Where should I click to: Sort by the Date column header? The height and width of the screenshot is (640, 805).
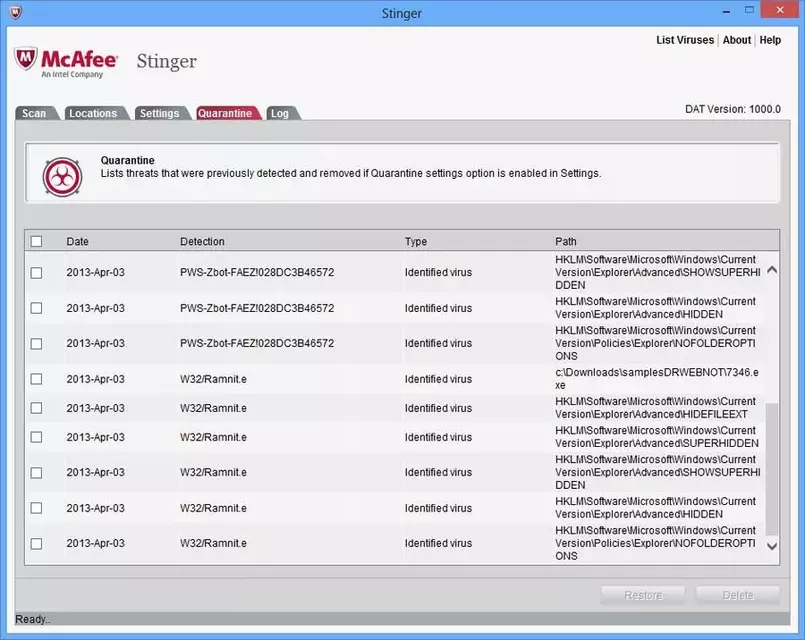(x=78, y=241)
